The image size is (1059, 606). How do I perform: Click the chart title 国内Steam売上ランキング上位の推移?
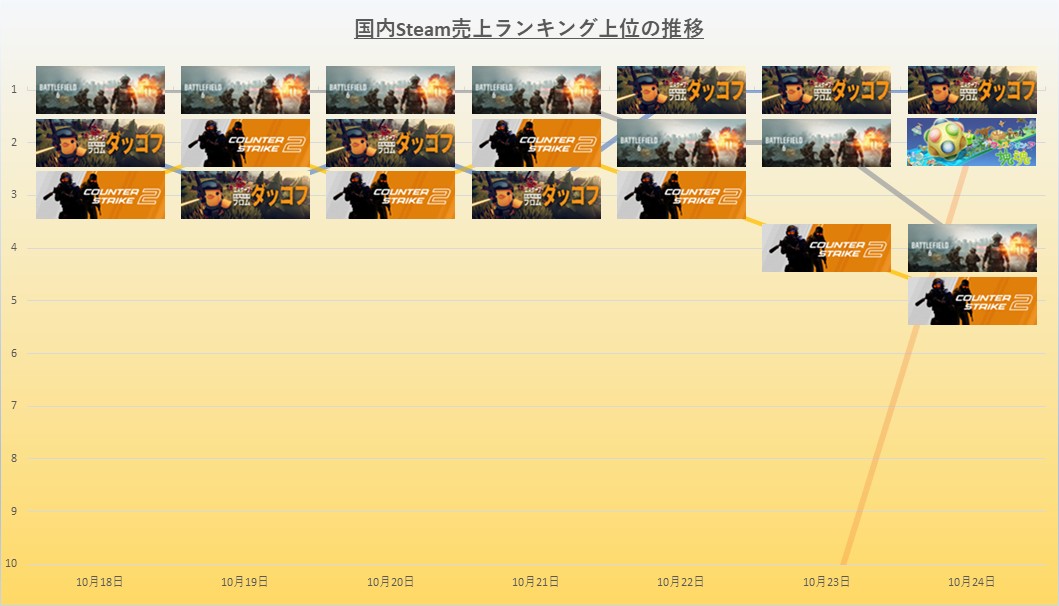tap(529, 28)
